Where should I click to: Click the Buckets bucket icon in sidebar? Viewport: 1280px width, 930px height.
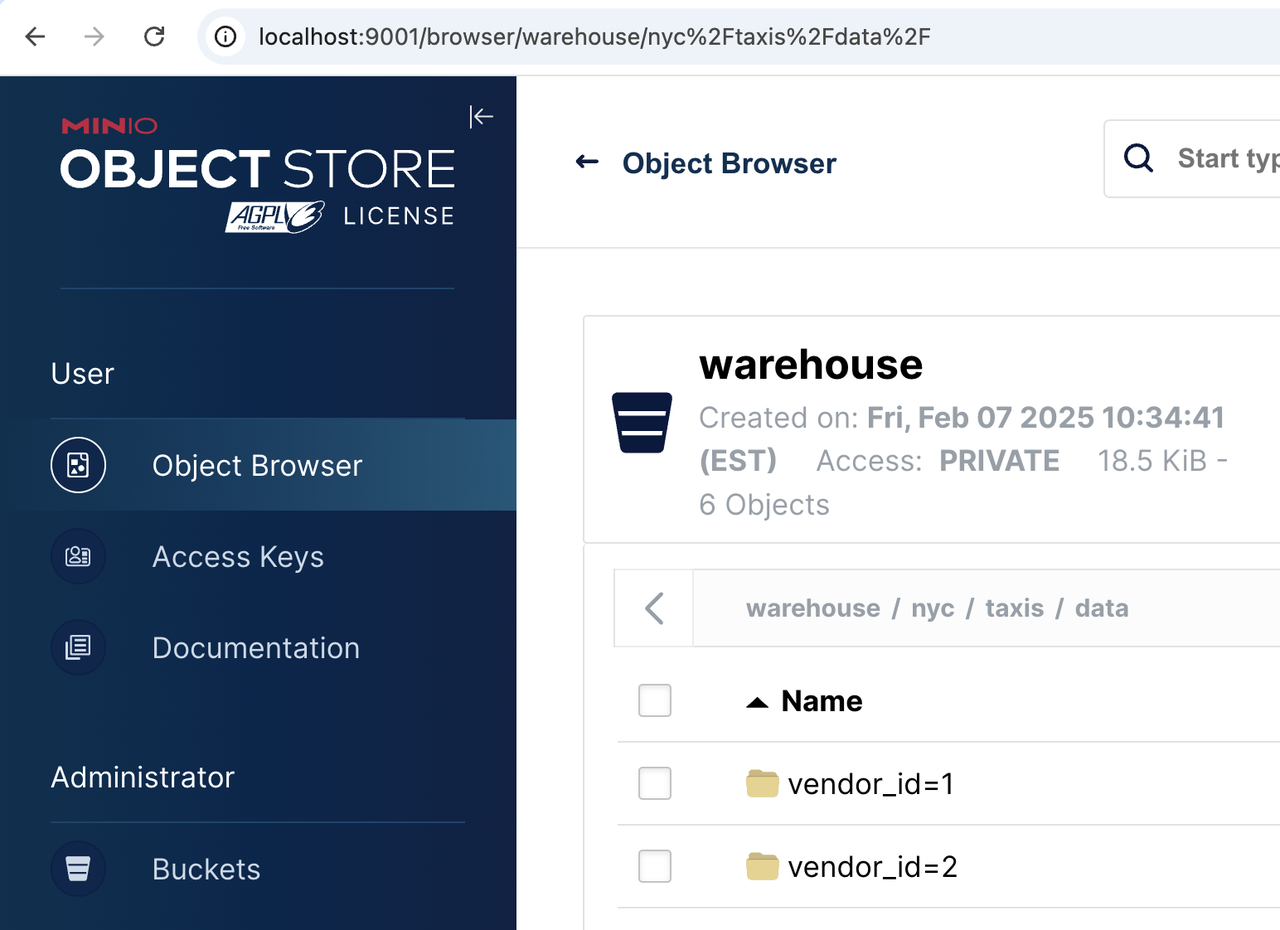coord(78,869)
